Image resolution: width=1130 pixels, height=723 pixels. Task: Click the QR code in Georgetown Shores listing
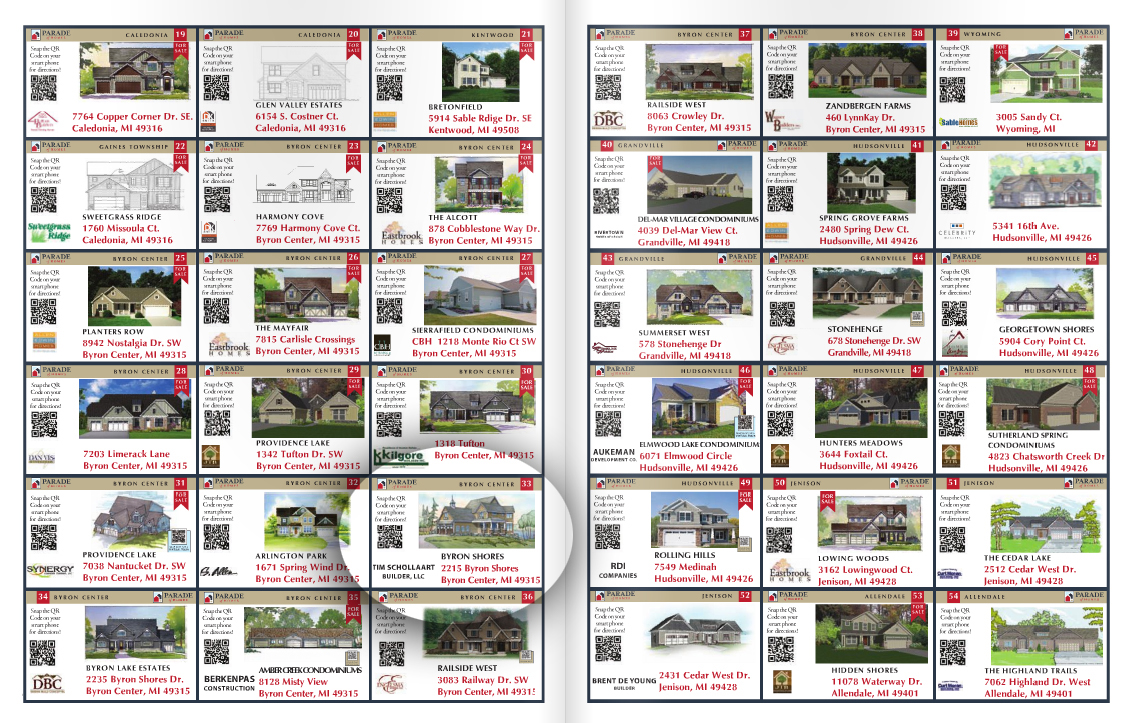[954, 314]
